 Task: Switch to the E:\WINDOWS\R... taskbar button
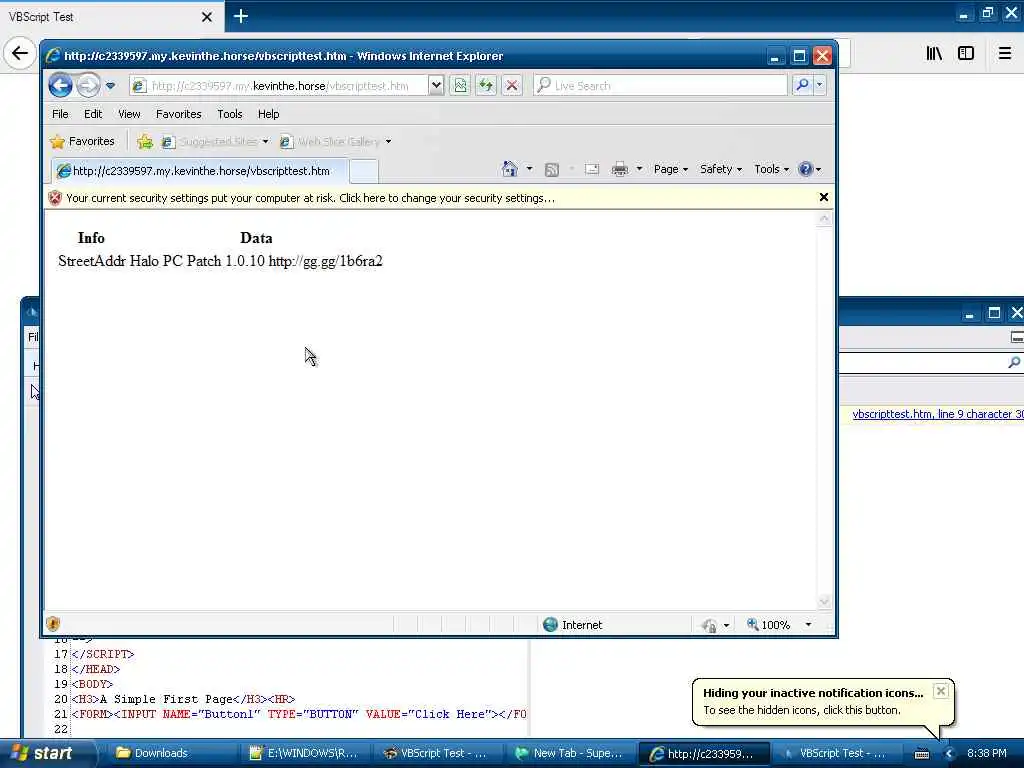(306, 753)
